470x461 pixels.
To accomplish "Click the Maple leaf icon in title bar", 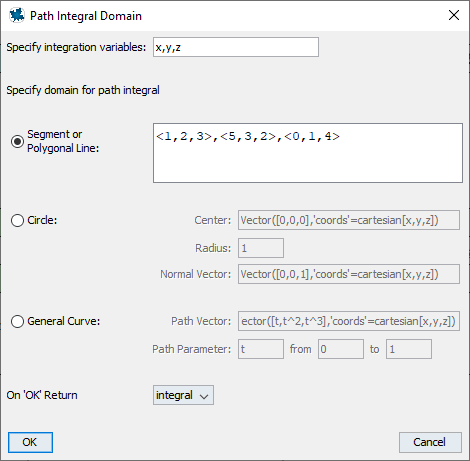I will point(17,16).
